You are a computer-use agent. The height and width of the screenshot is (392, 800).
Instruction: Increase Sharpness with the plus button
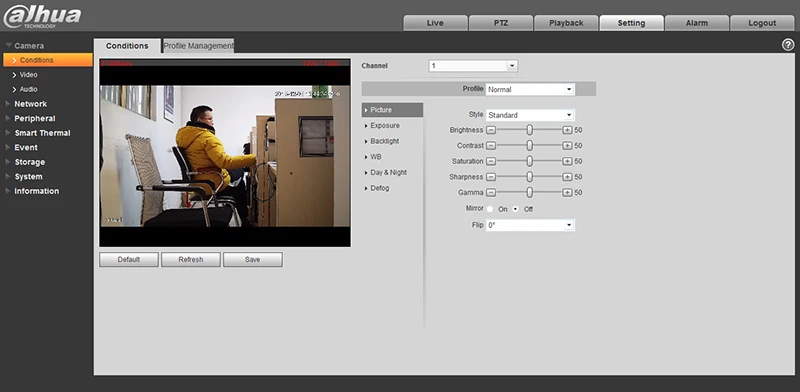(x=567, y=177)
